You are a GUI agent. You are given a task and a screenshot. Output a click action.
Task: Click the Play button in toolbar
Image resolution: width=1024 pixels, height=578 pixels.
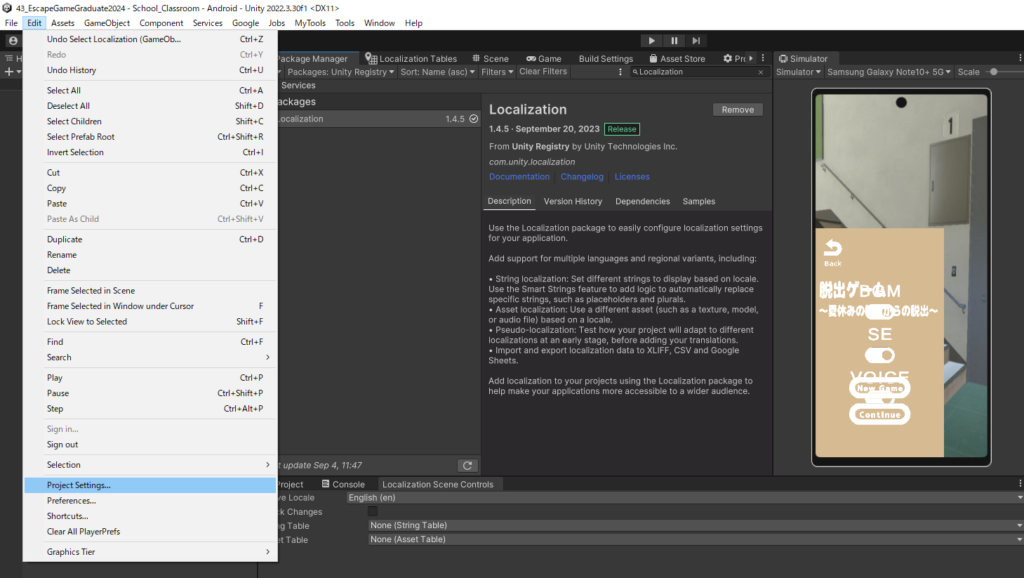(x=651, y=40)
